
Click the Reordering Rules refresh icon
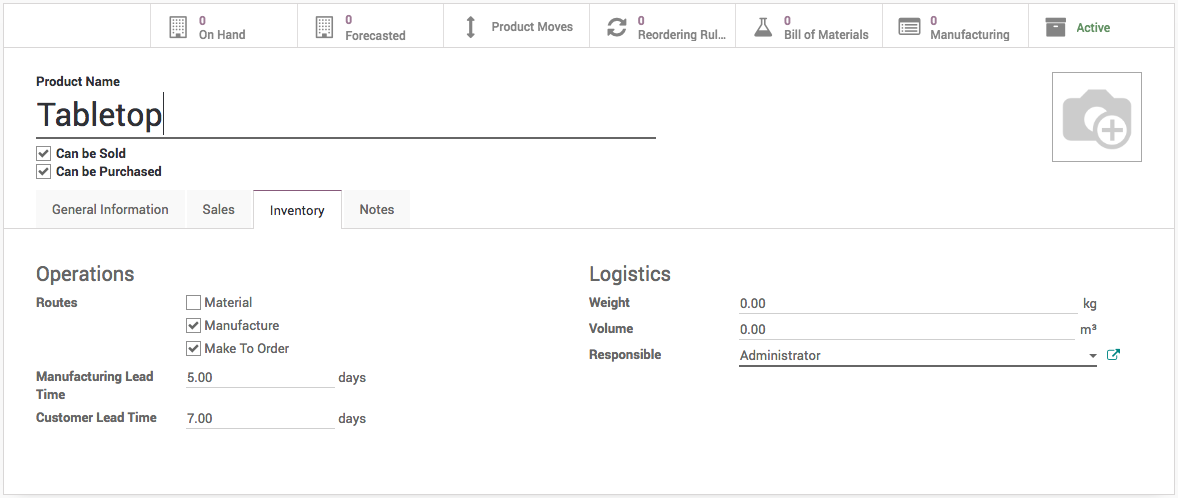(x=617, y=27)
